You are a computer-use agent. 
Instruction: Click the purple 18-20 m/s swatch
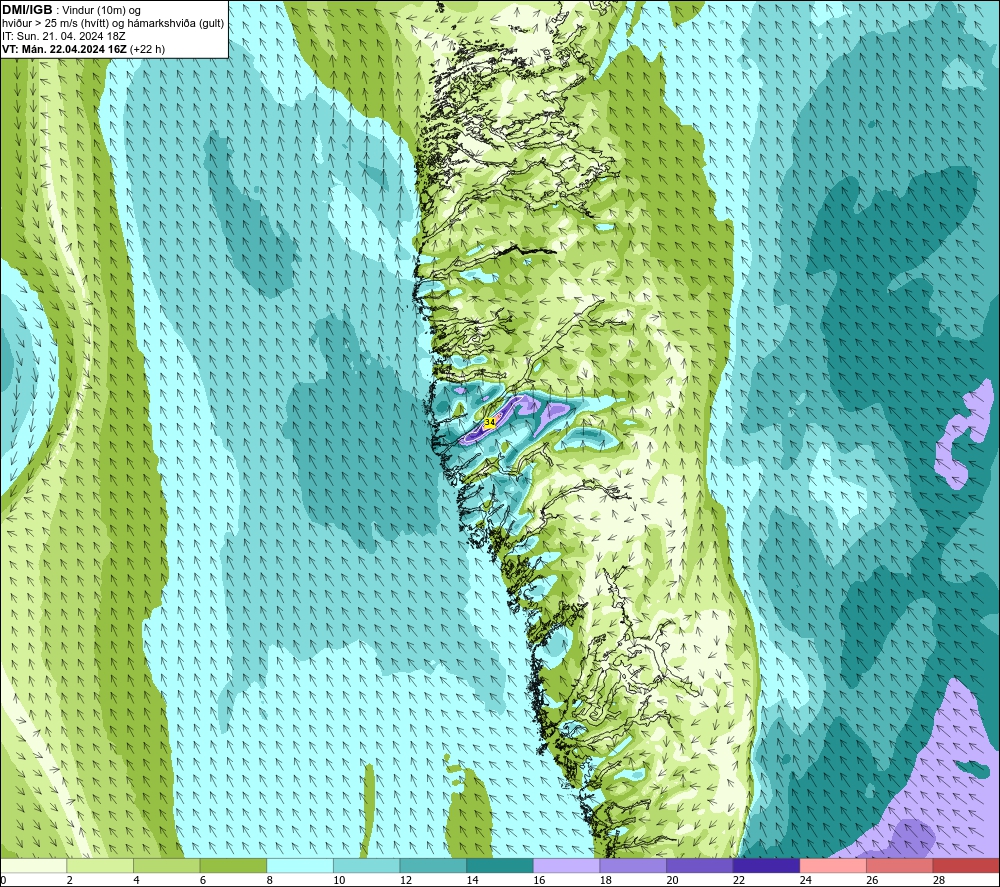point(633,865)
